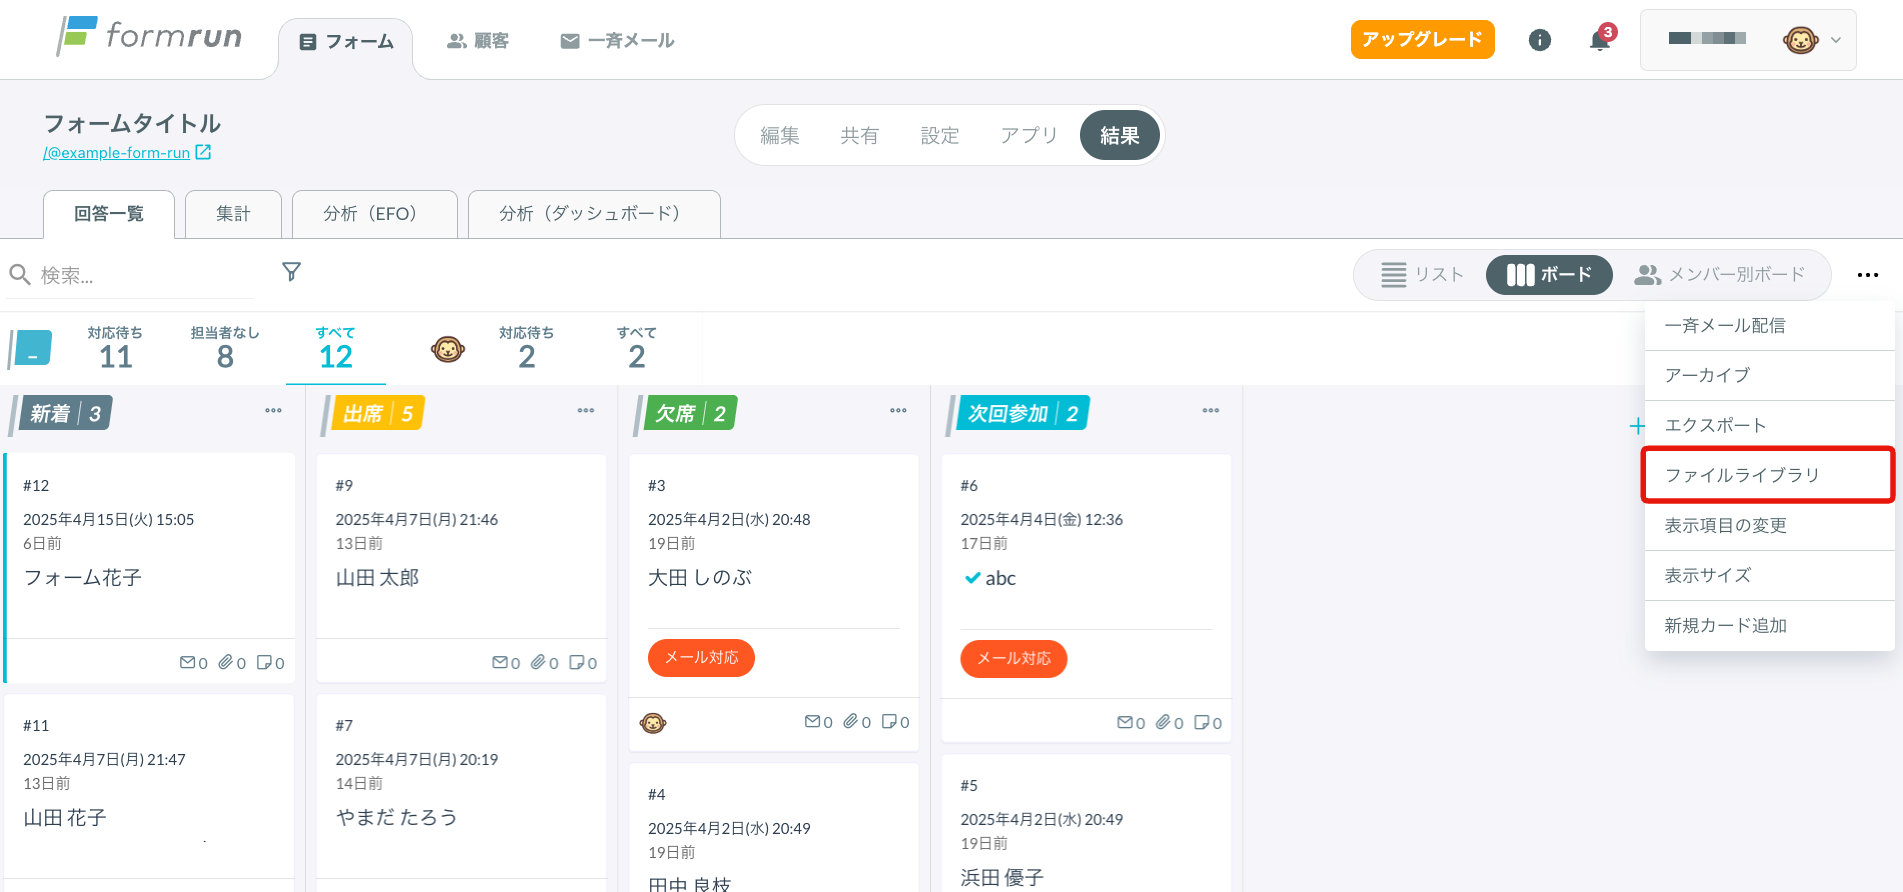Click the アップグレード button
This screenshot has height=892, width=1903.
click(1421, 40)
